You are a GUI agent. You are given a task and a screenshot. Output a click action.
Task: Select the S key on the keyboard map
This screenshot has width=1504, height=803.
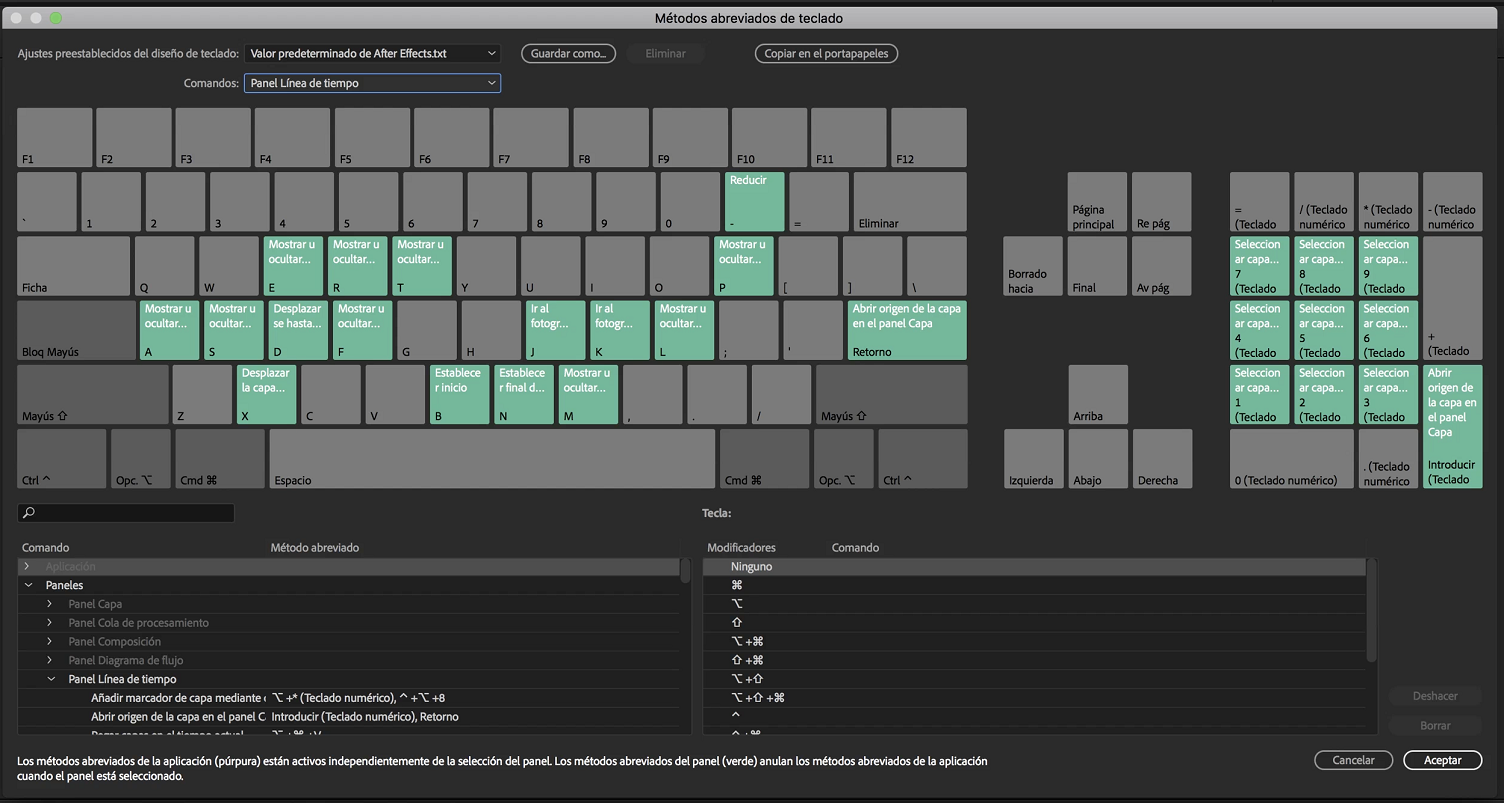tap(233, 330)
